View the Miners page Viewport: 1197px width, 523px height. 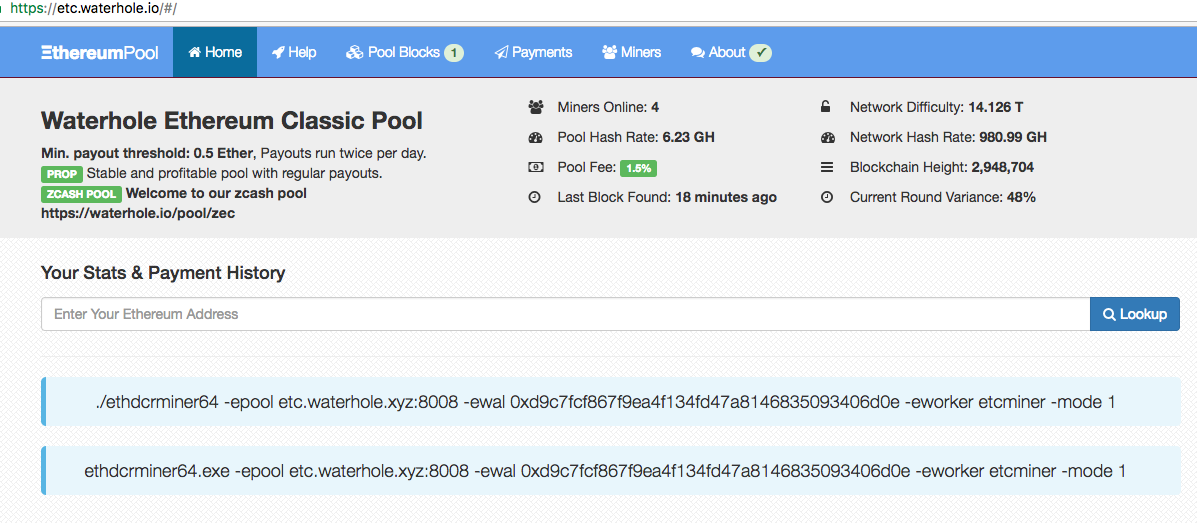[x=631, y=52]
